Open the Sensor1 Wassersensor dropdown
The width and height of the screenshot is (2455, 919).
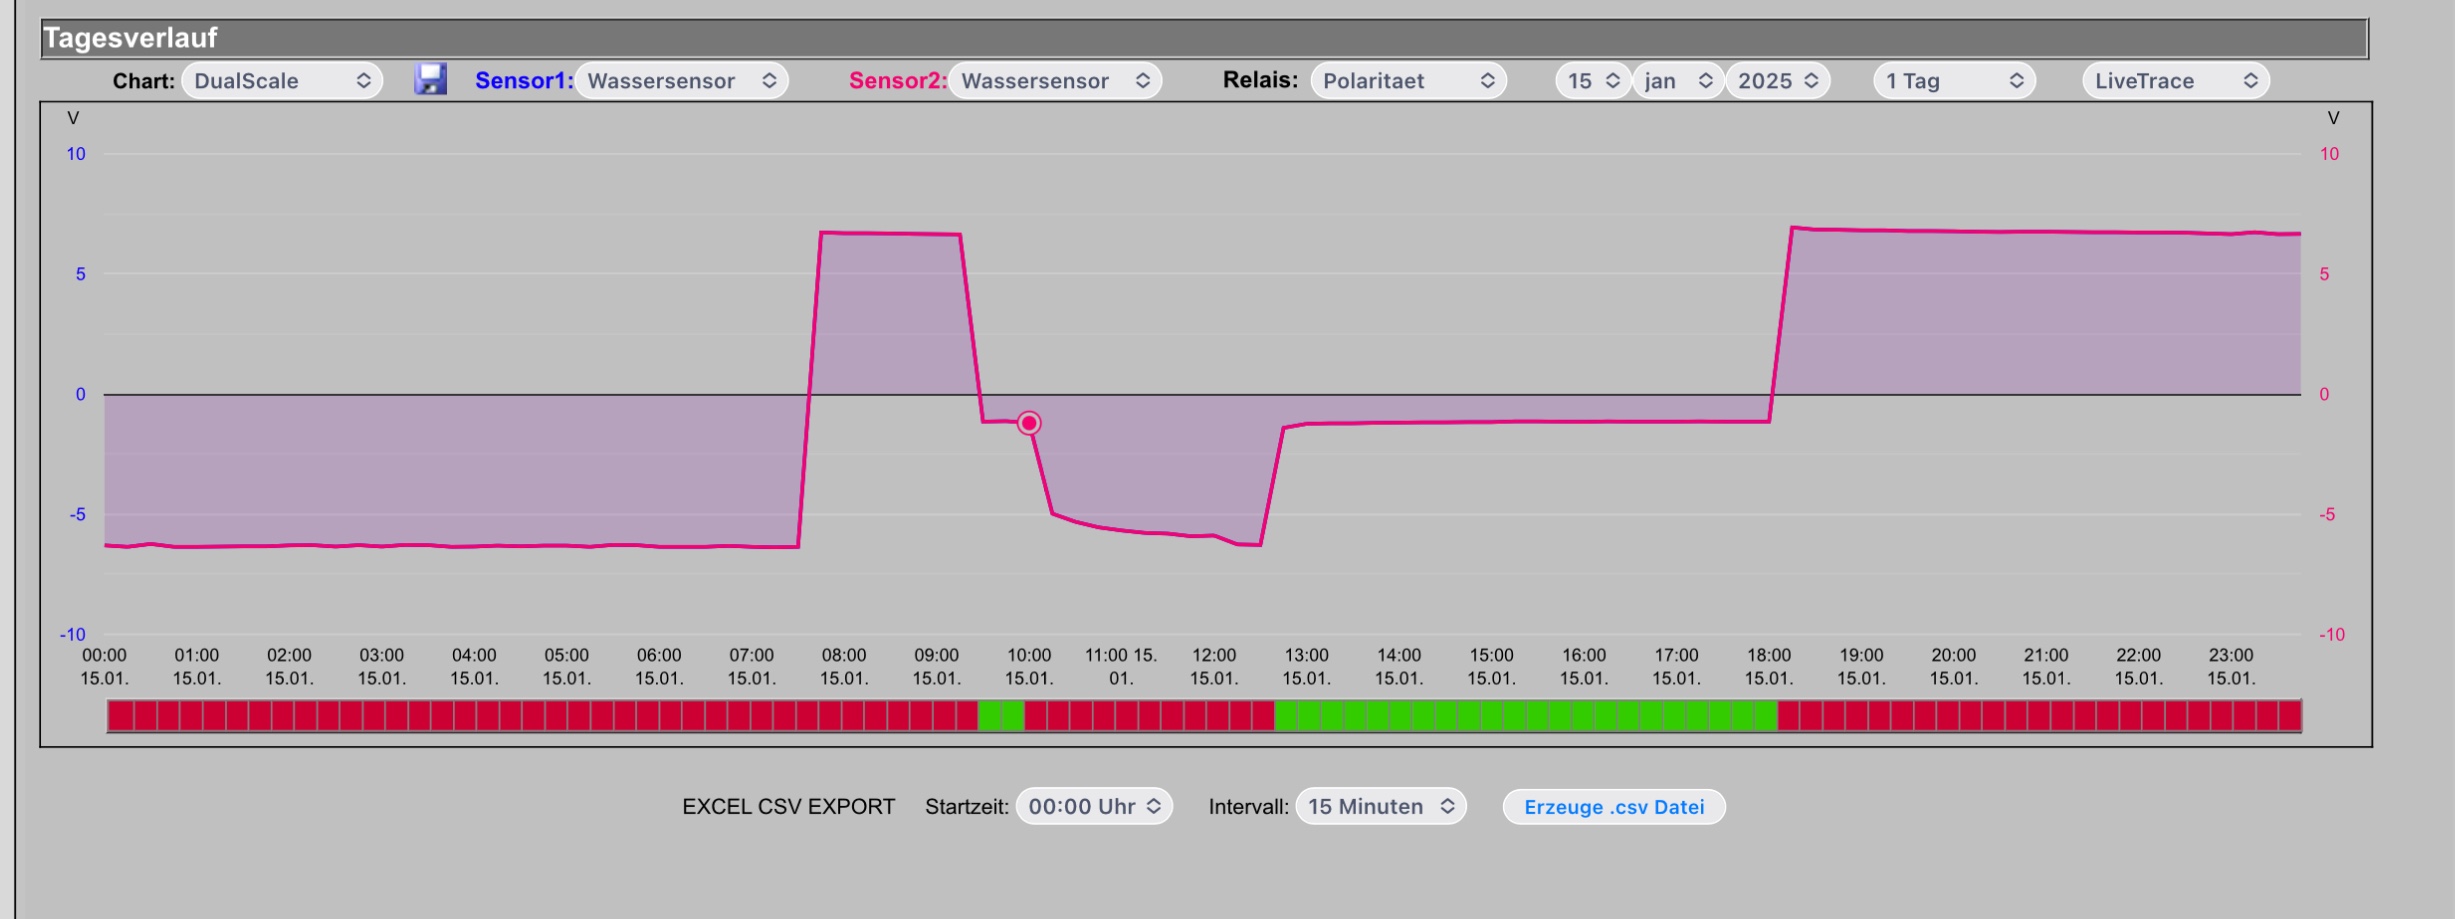pos(682,81)
